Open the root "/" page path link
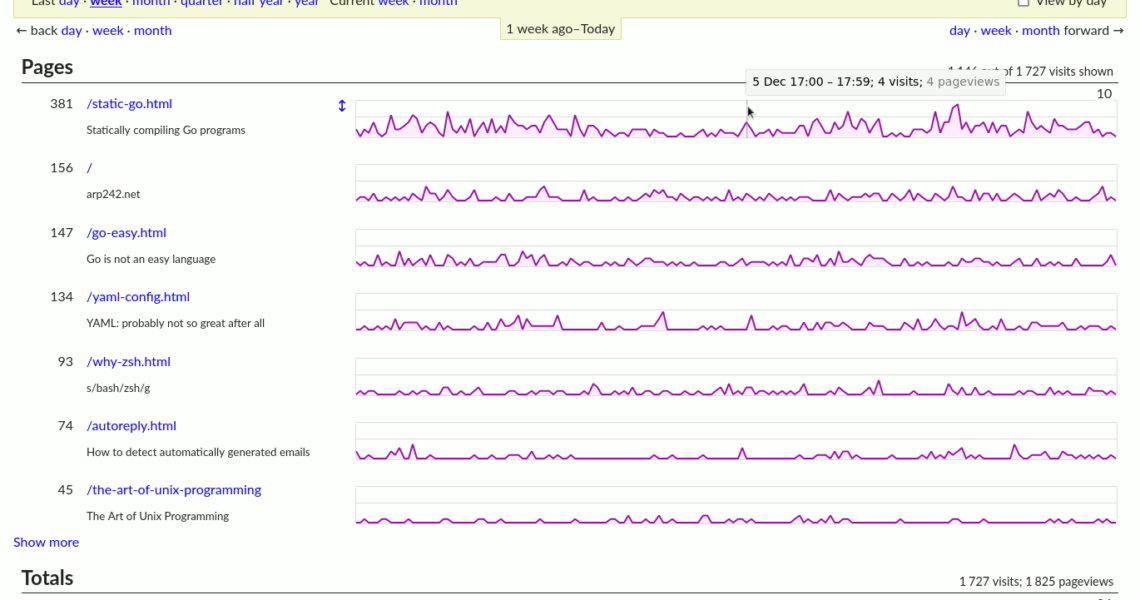 click(x=90, y=168)
